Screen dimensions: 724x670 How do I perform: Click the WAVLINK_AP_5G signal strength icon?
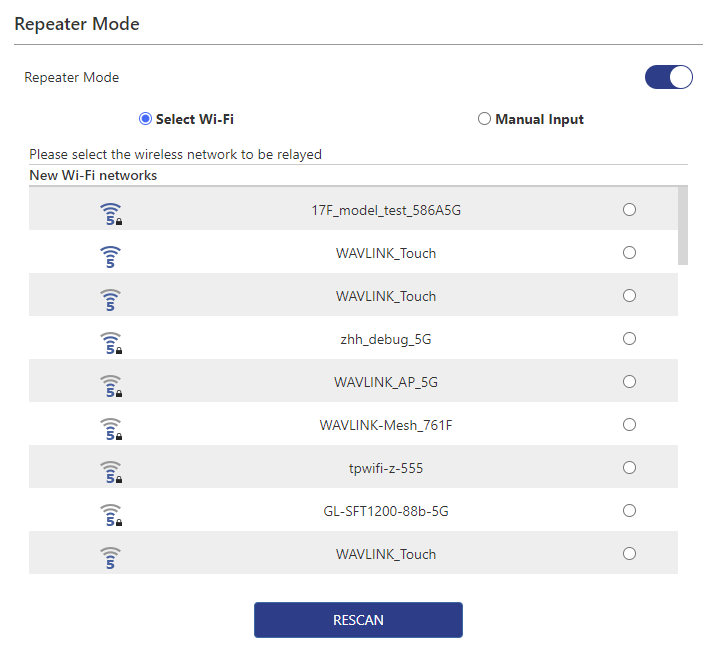pos(111,384)
